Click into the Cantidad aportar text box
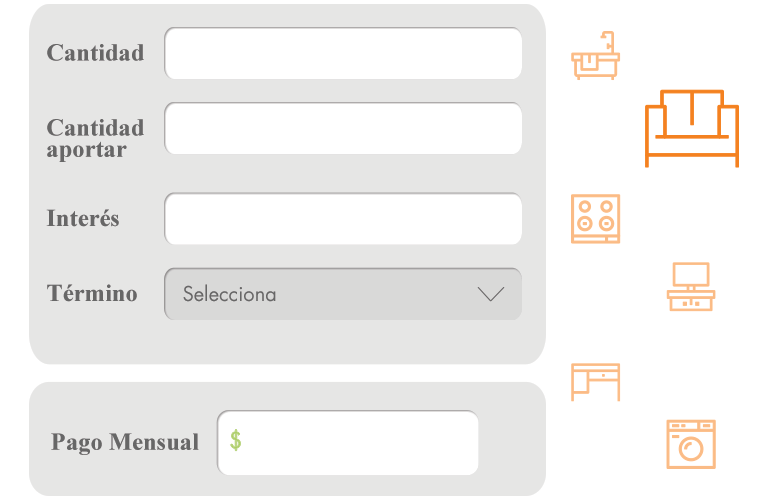 tap(343, 129)
